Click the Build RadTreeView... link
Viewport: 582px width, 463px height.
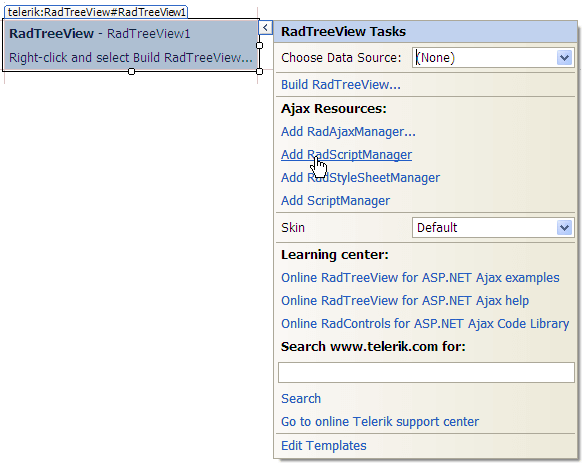[x=341, y=85]
